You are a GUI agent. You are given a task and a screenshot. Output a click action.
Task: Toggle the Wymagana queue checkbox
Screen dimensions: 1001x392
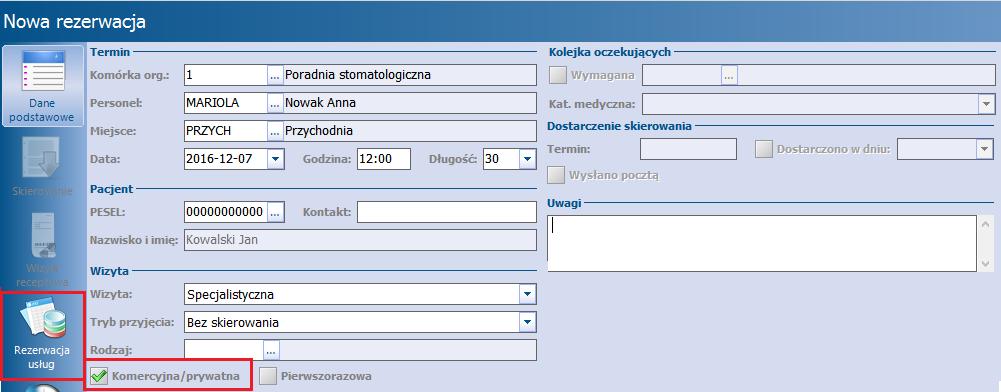pyautogui.click(x=558, y=75)
